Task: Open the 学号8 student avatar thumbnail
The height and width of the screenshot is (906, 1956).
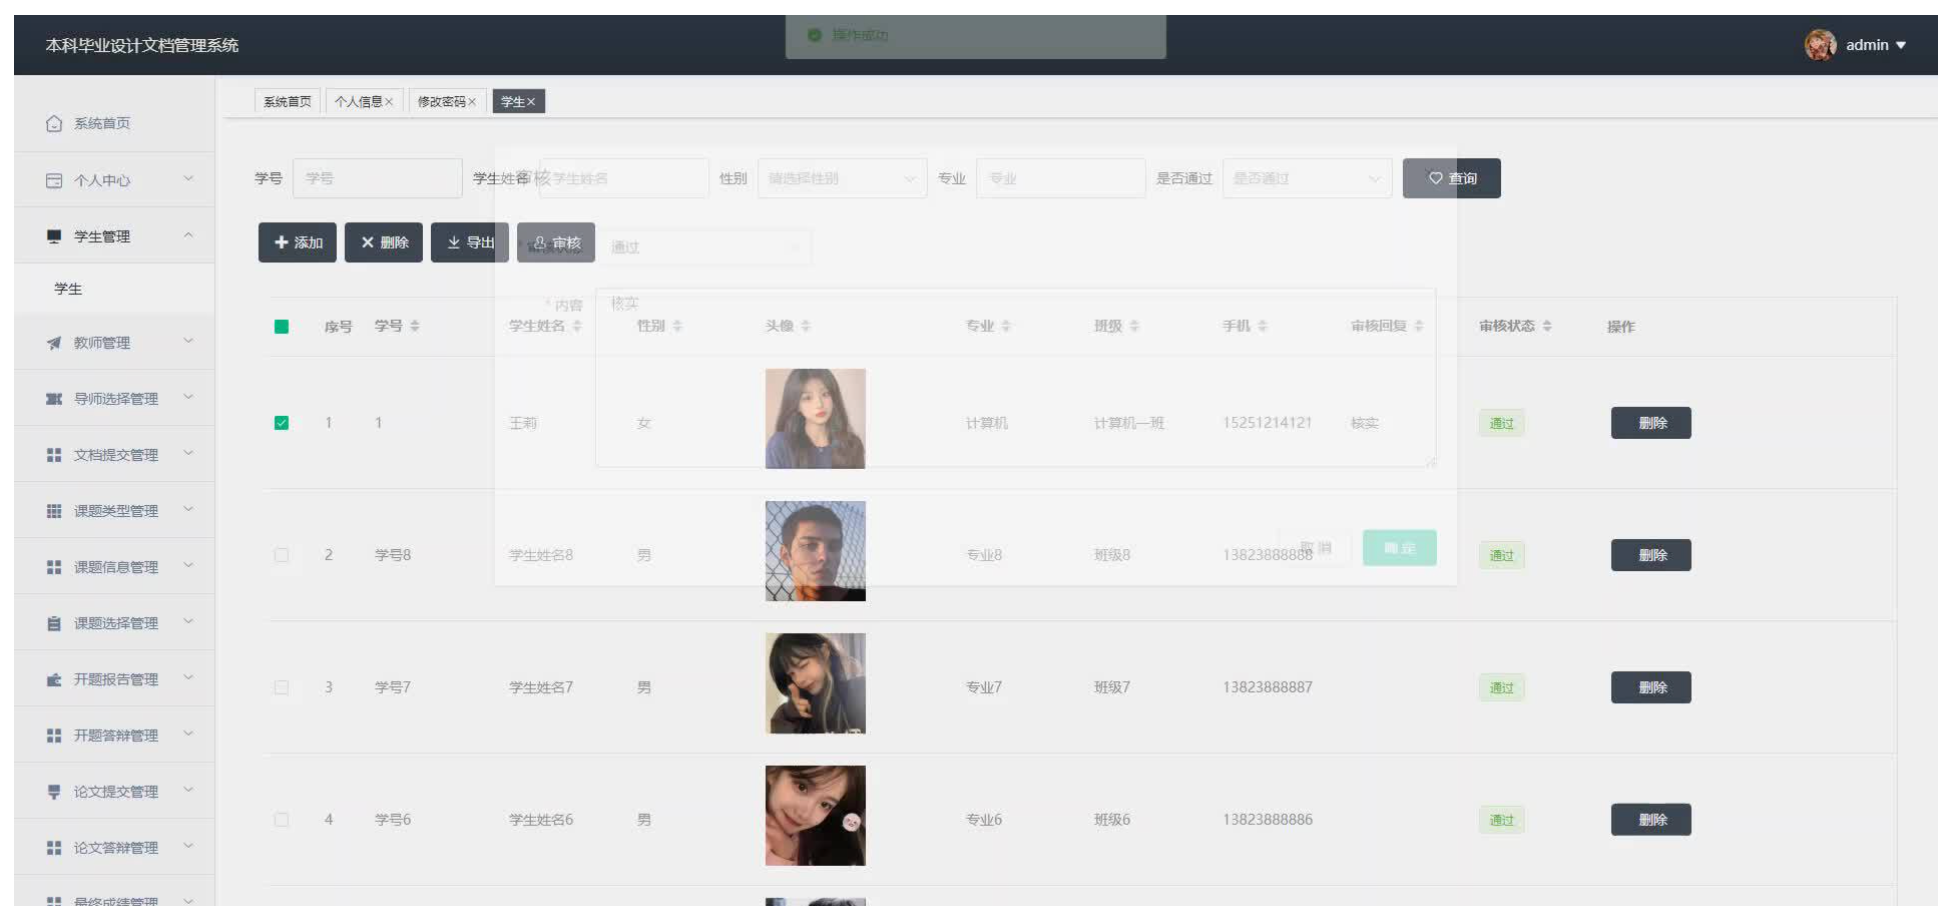Action: click(815, 551)
